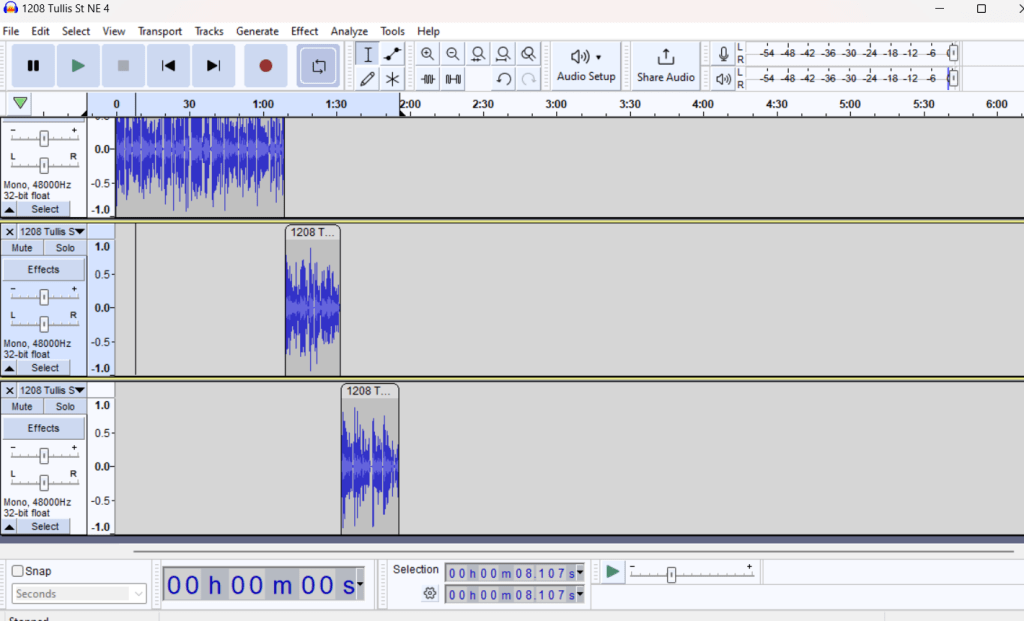This screenshot has height=621, width=1024.
Task: Click the microphone record meter icon
Action: pos(724,54)
